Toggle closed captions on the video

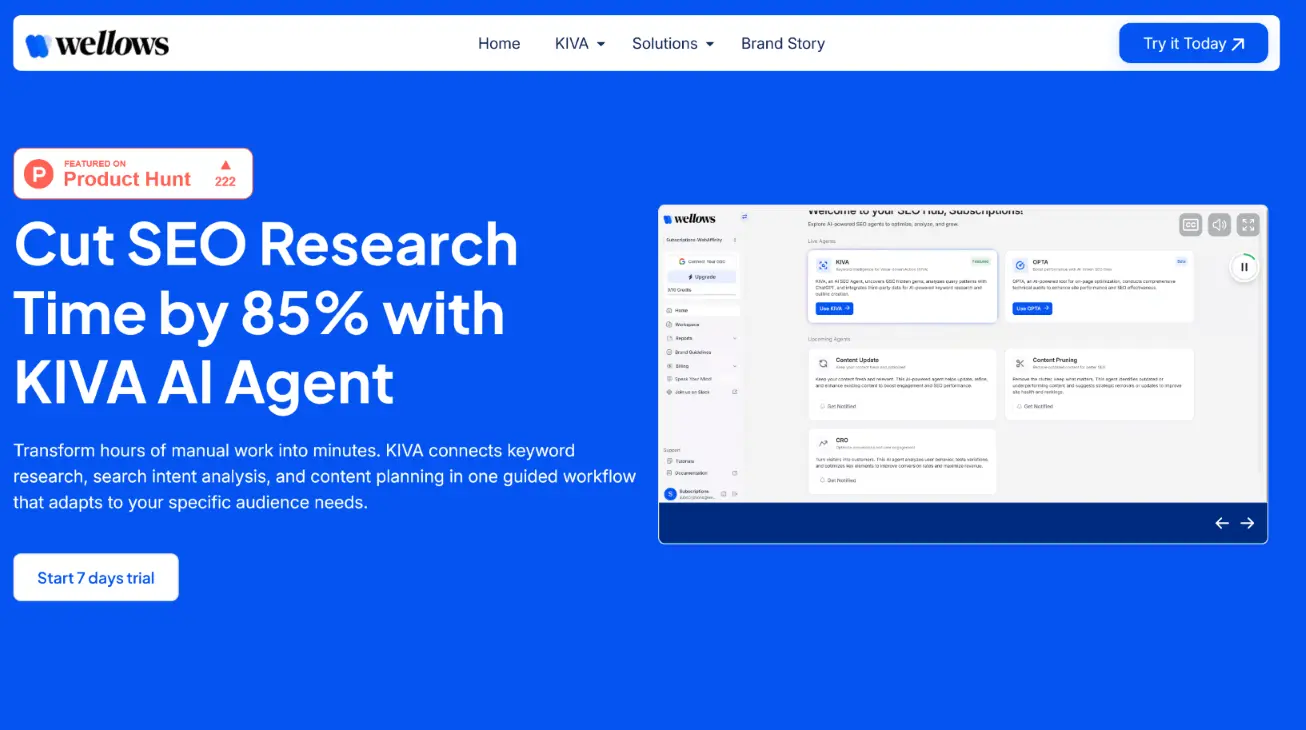click(1190, 225)
